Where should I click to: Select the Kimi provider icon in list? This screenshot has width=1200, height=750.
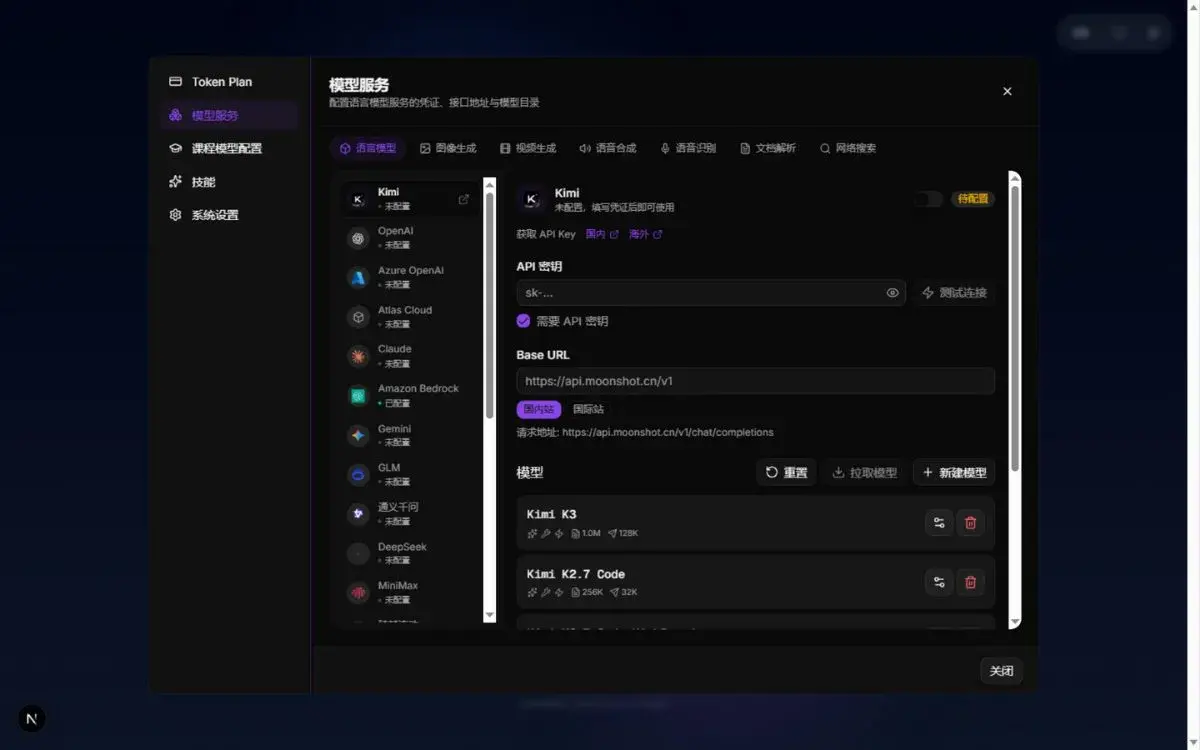click(358, 199)
